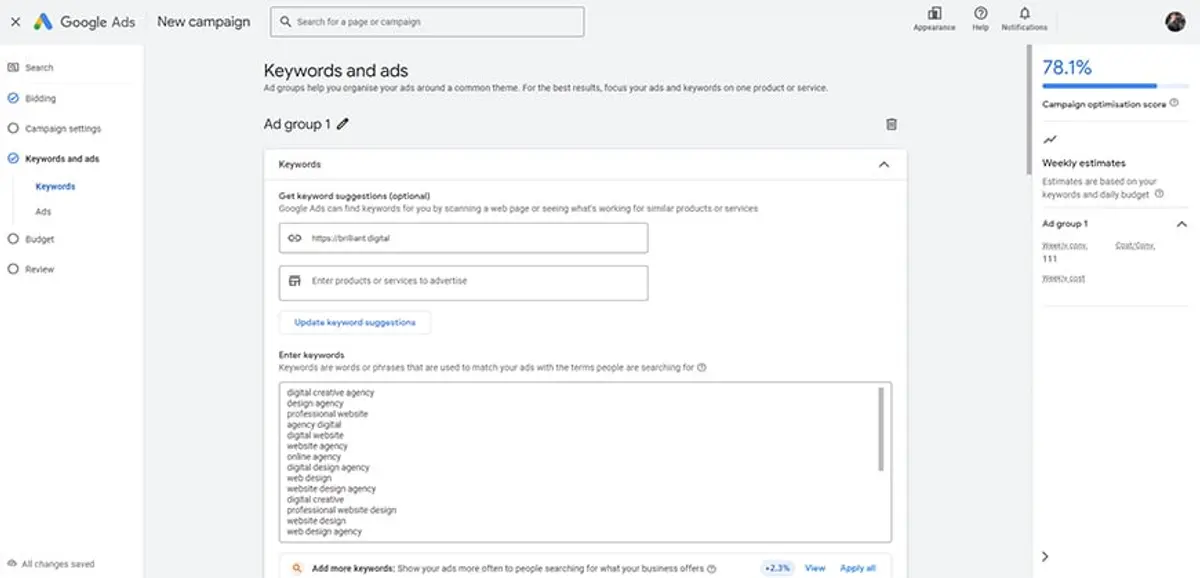Apply all suggested keywords

click(858, 567)
